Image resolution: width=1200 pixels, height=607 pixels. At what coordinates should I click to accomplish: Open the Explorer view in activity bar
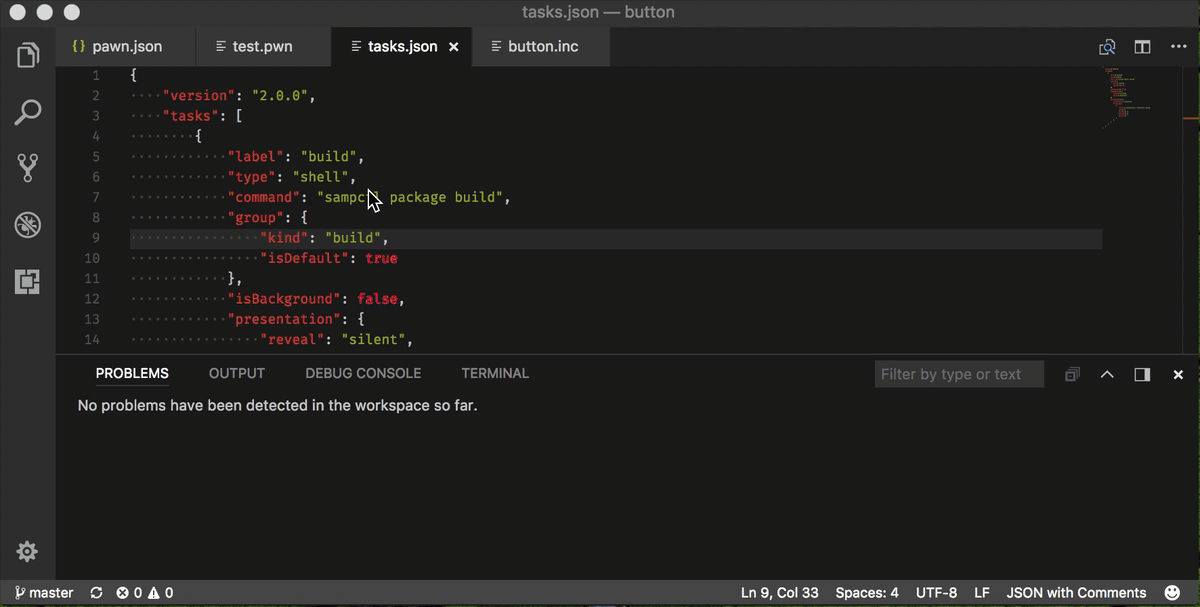click(x=28, y=55)
